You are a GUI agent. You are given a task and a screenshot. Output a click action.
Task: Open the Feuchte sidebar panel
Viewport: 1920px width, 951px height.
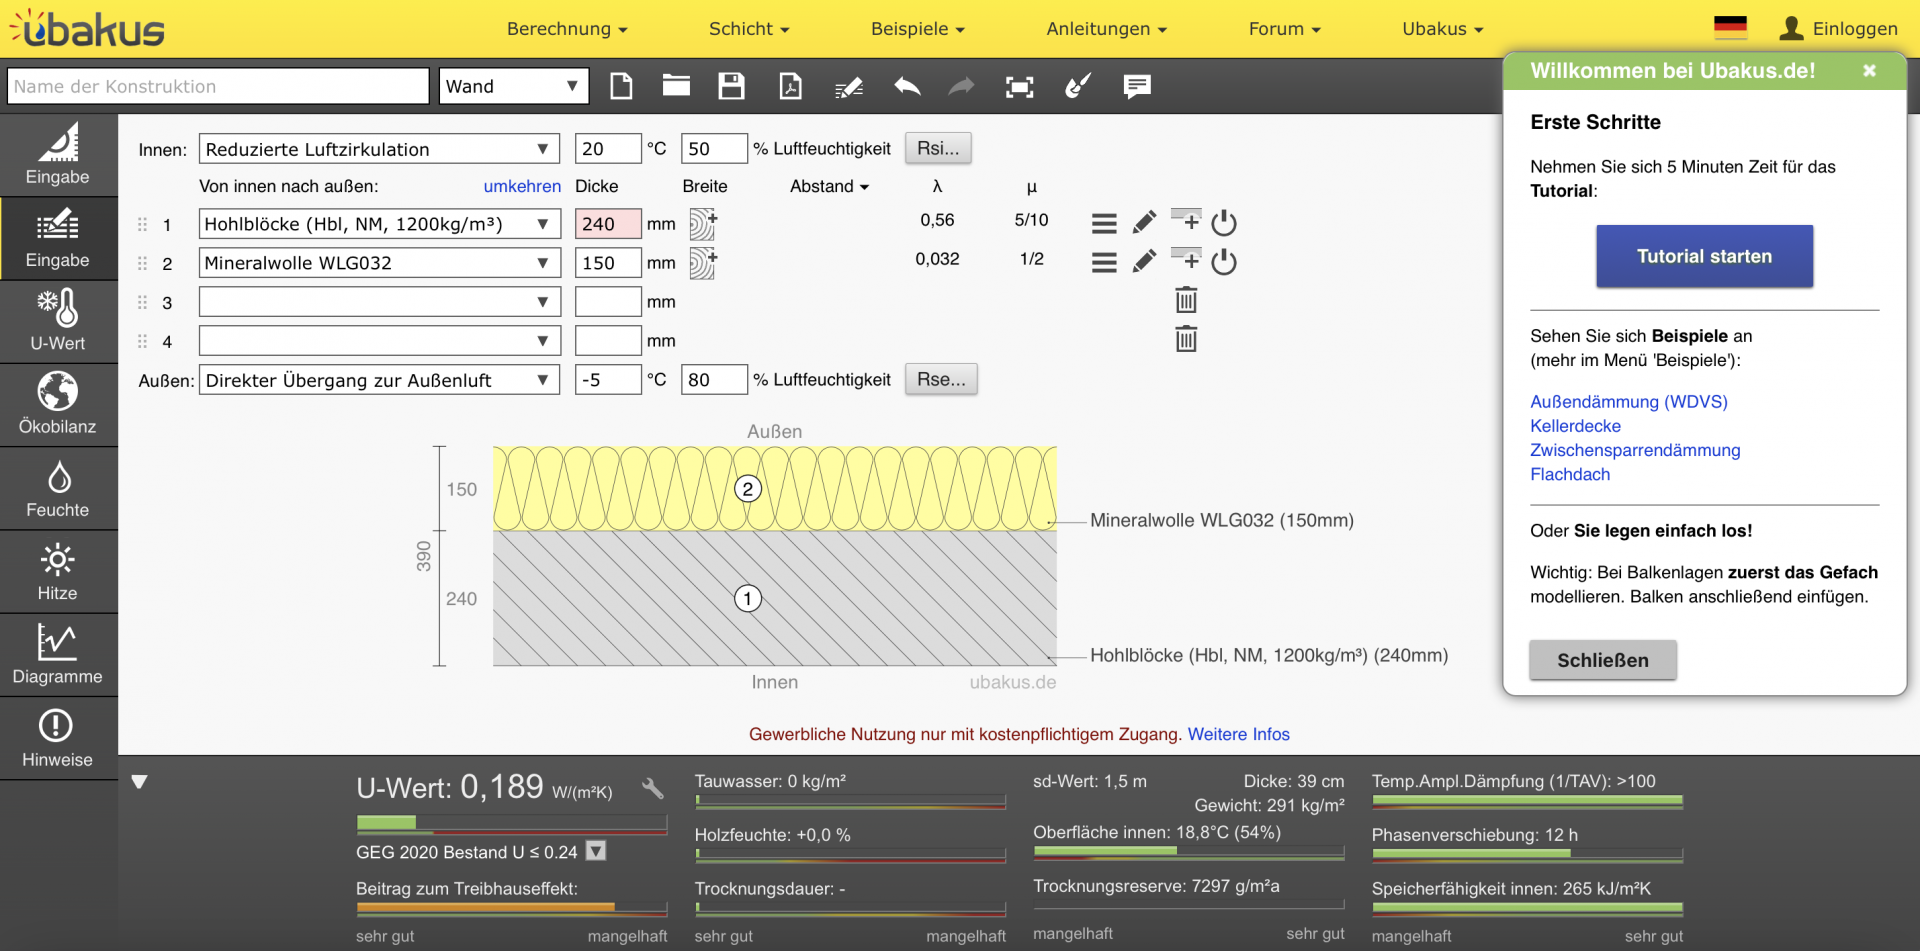click(58, 488)
